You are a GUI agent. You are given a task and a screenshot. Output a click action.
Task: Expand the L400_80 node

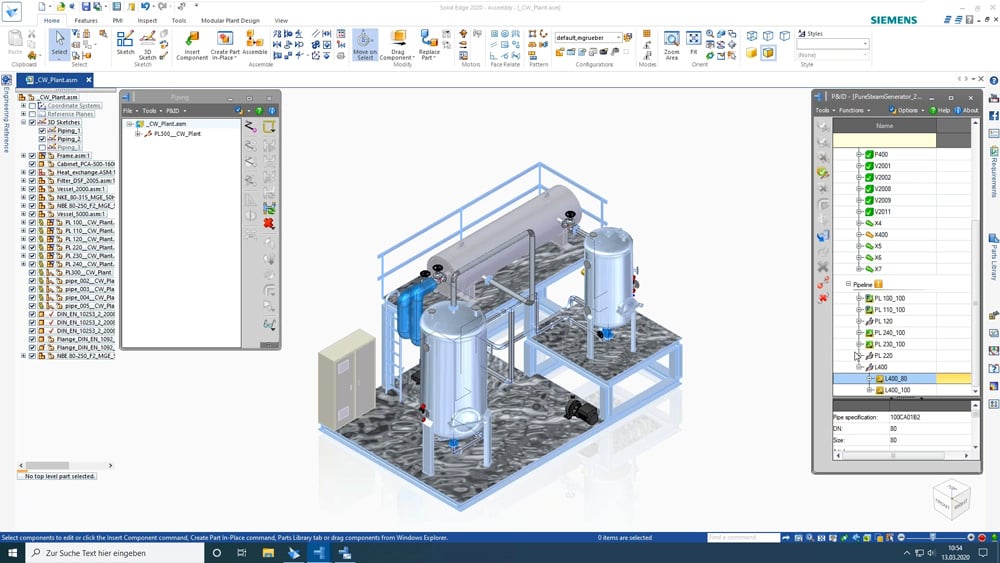870,379
